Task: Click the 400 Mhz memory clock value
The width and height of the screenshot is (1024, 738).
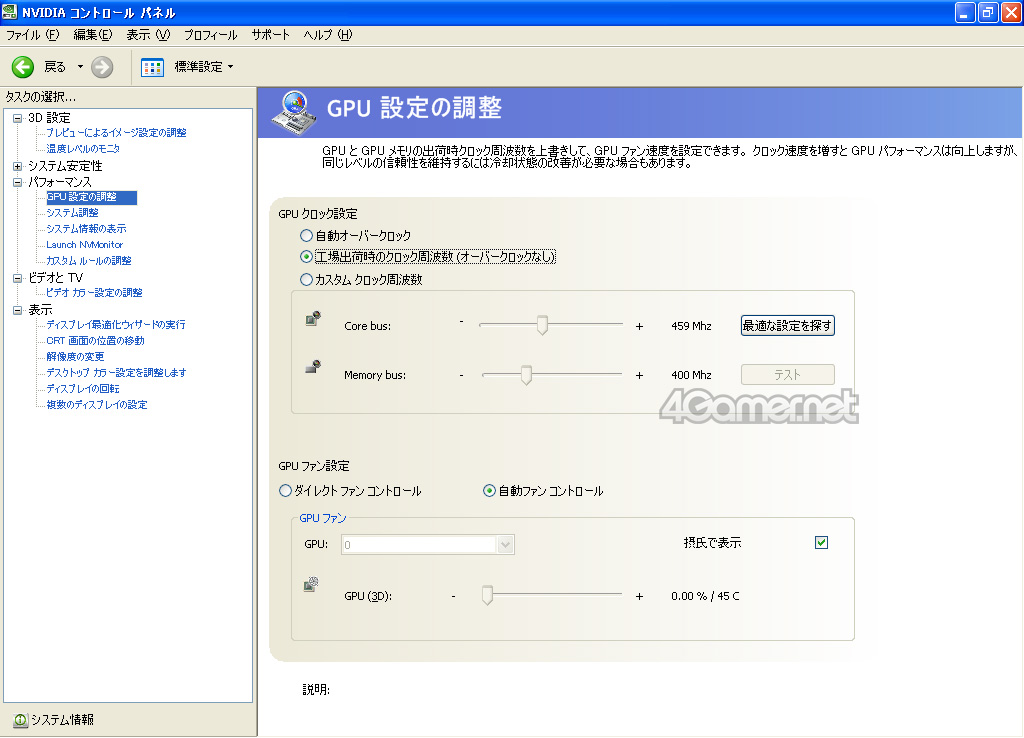Action: pos(691,375)
